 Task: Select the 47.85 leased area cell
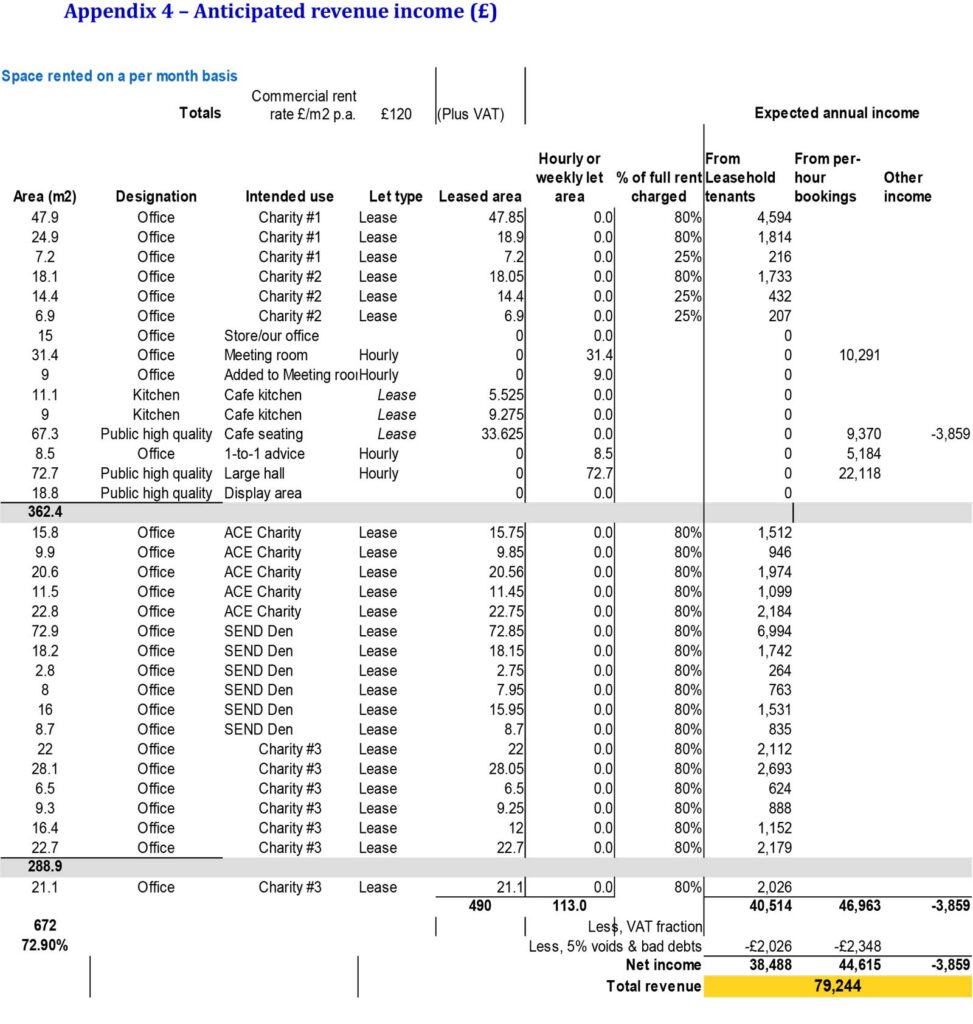tap(506, 217)
